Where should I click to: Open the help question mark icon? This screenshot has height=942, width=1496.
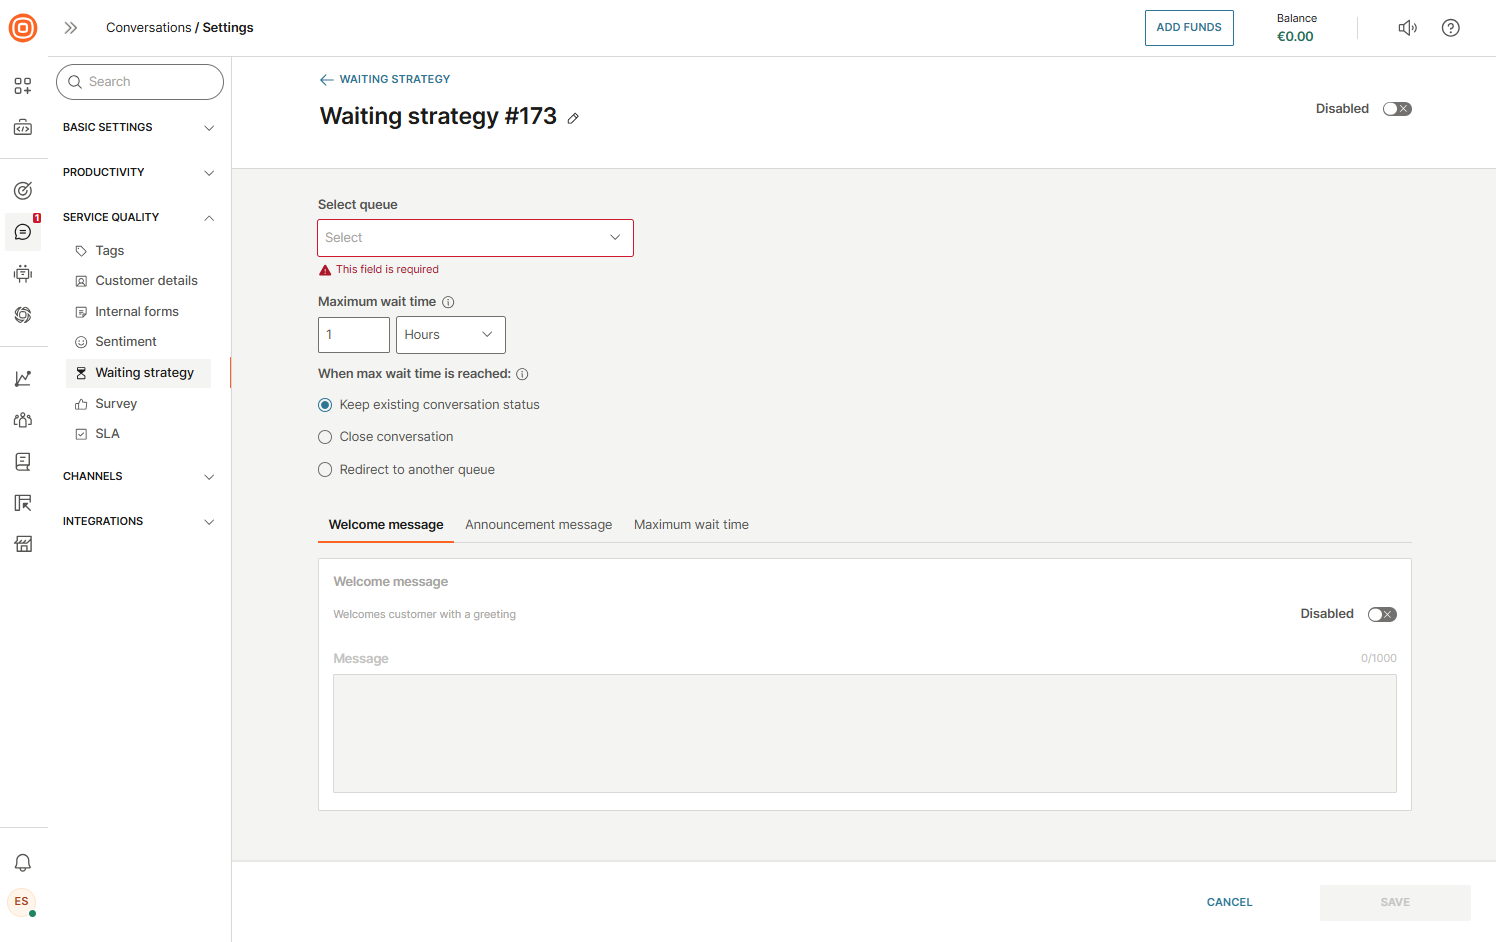coord(1450,28)
